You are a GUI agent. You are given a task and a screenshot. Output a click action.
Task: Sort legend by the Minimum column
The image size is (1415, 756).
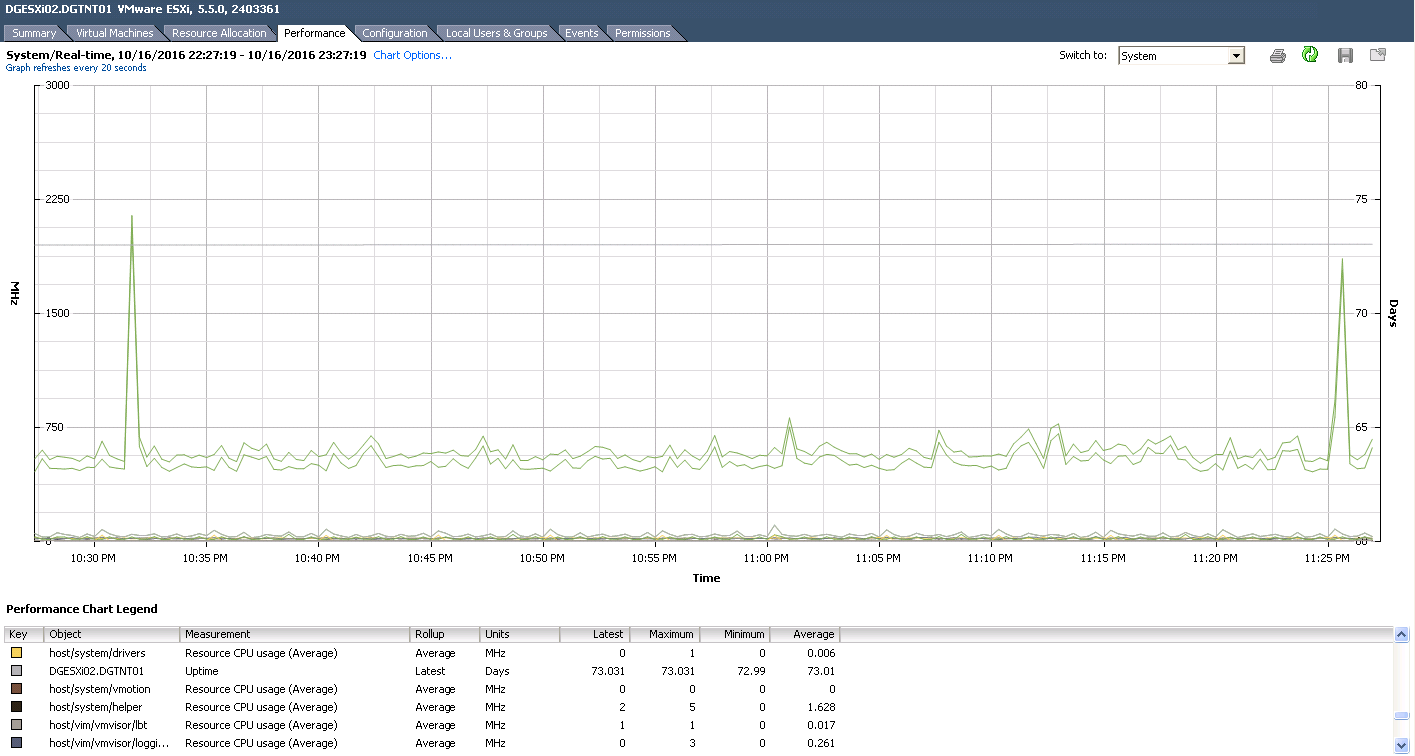(734, 634)
